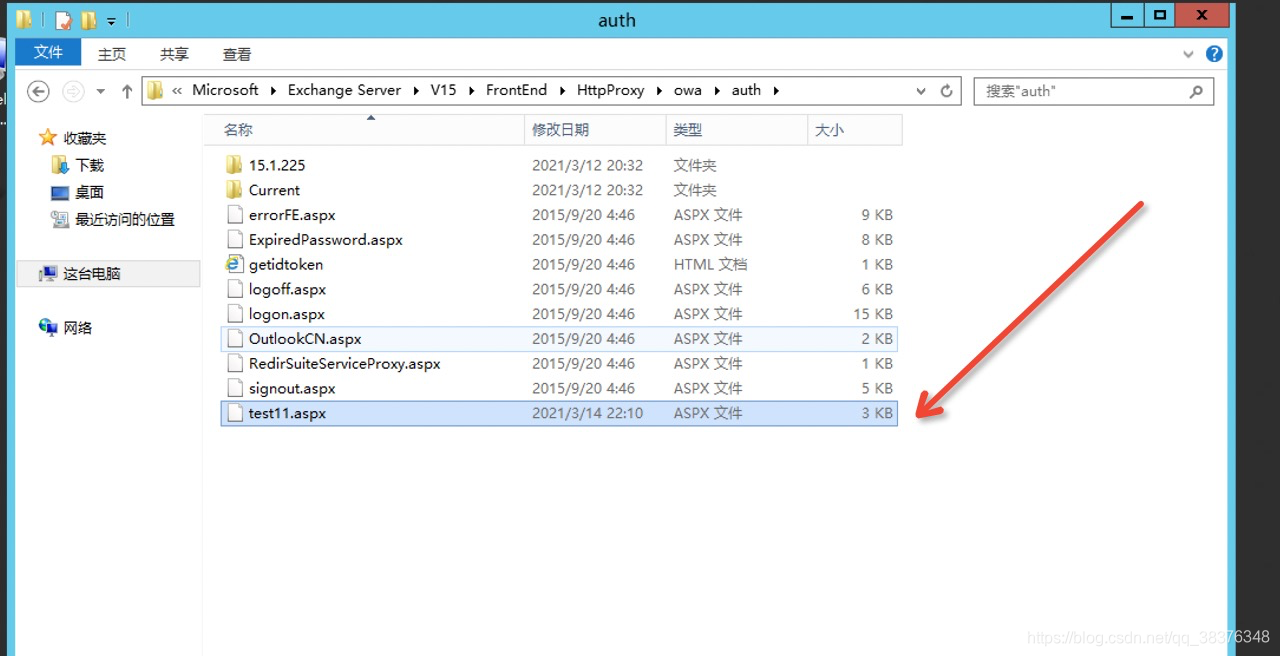Click the 搜索"auth" search box

point(1093,91)
